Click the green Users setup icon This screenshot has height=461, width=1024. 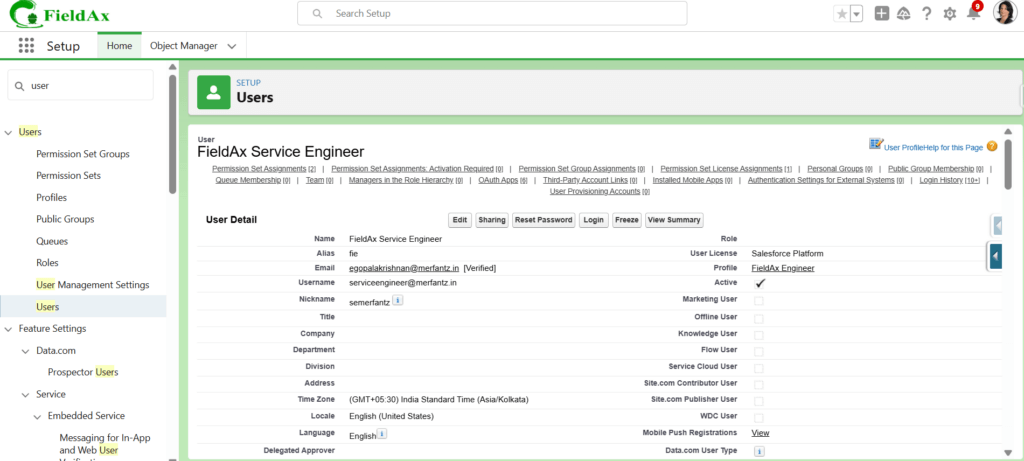(x=214, y=92)
